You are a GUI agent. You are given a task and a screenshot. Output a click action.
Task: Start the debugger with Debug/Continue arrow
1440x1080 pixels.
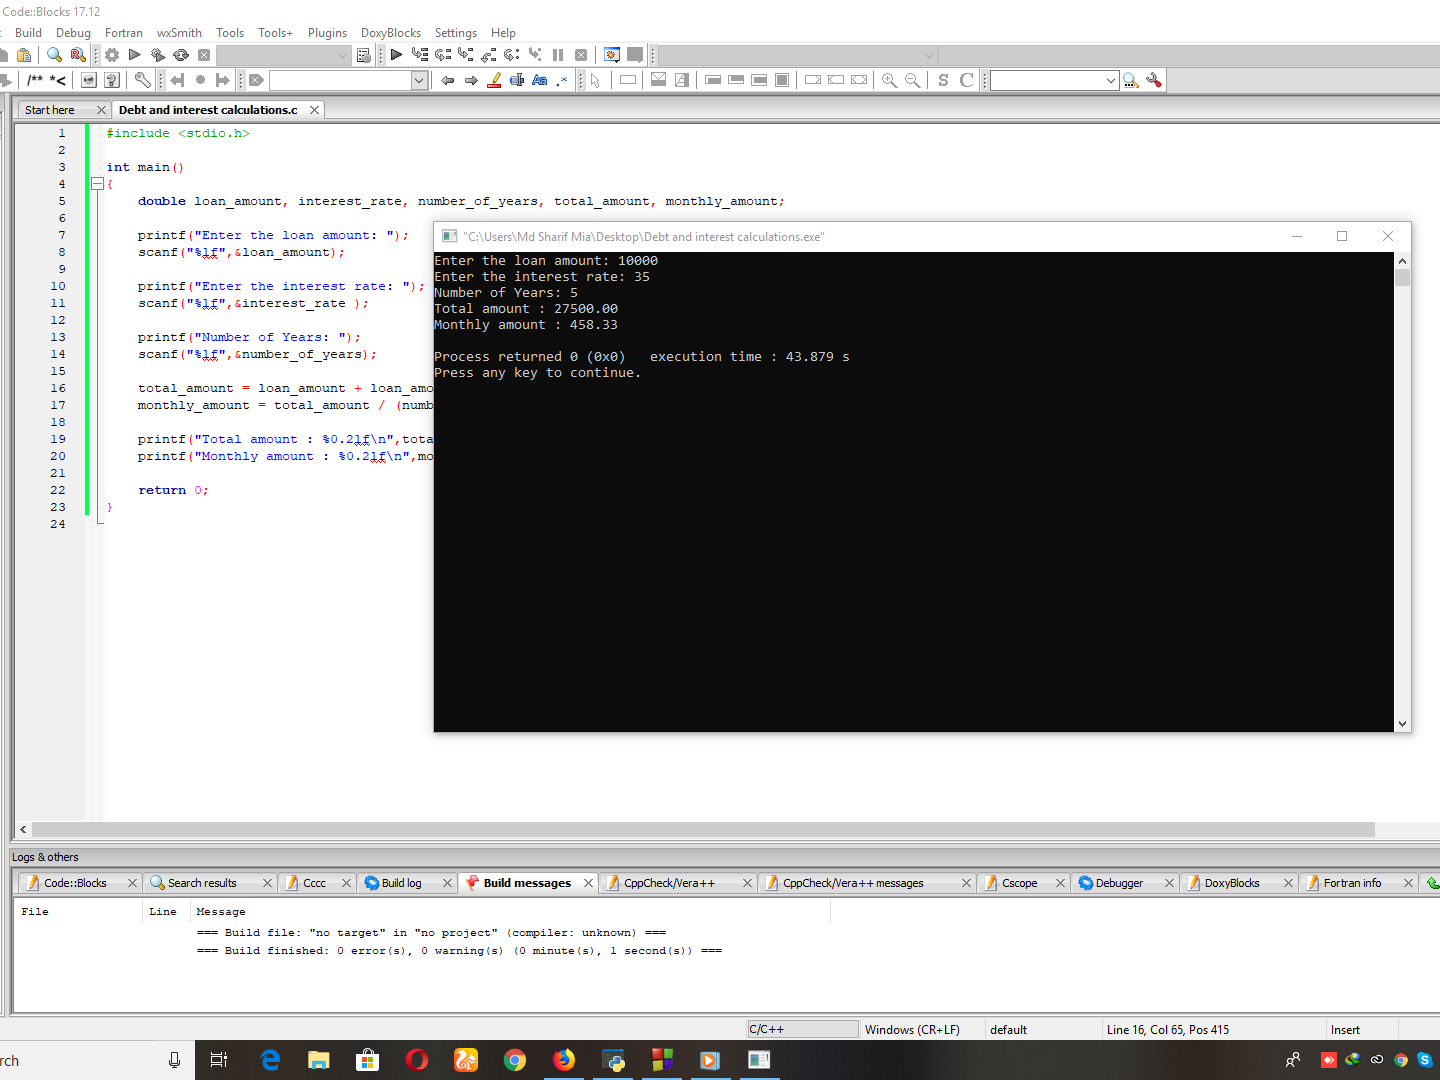click(396, 55)
